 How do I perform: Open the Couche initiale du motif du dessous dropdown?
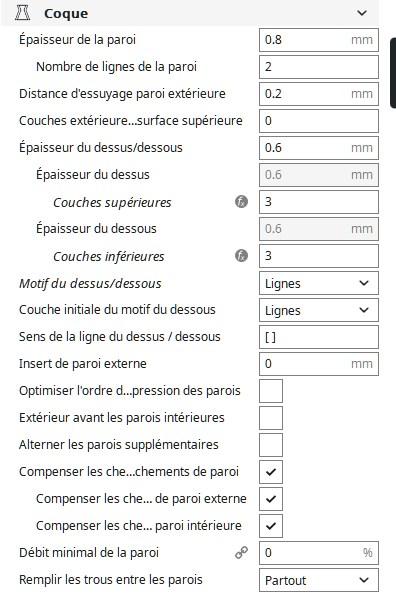[x=319, y=310]
